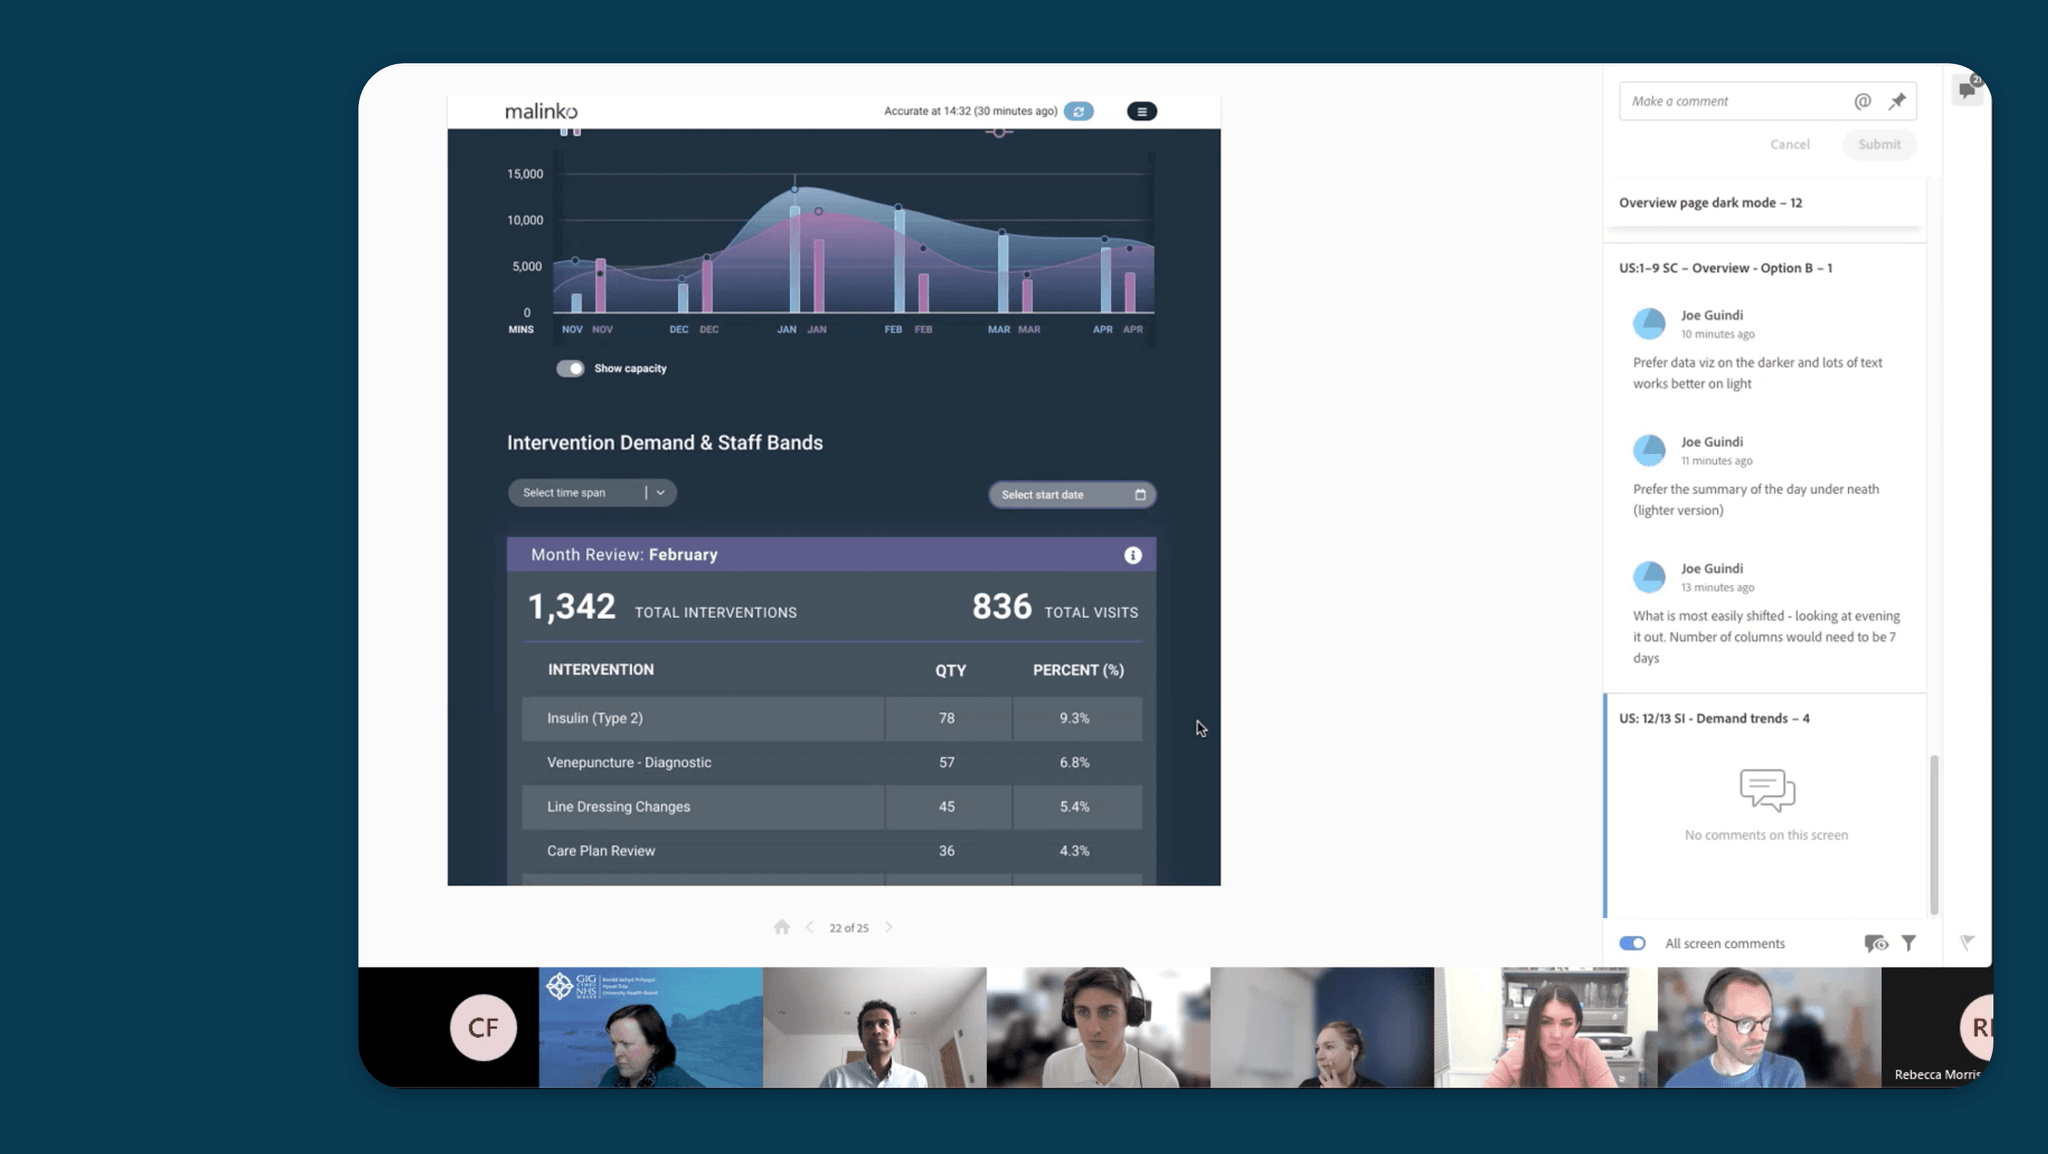This screenshot has width=2048, height=1154.
Task: Click the PERCENT (%) column header
Action: (x=1078, y=670)
